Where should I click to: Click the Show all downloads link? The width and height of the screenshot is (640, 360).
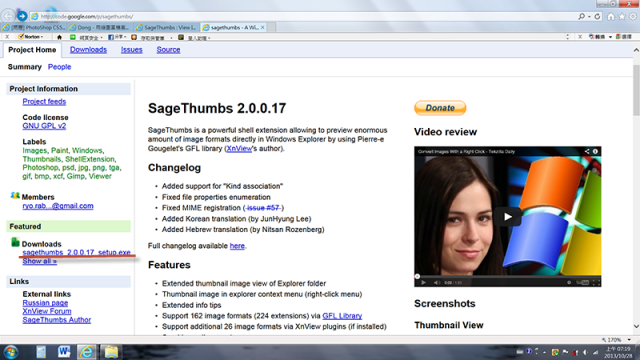[40, 261]
